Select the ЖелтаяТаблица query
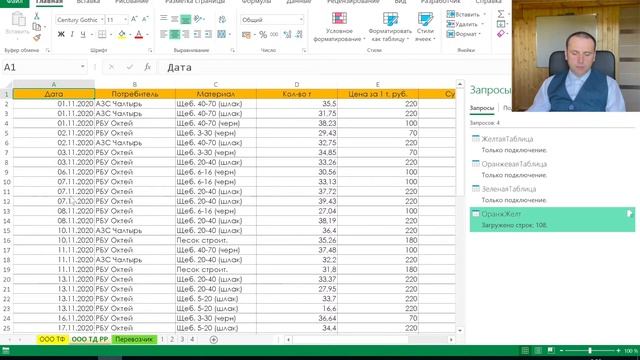The width and height of the screenshot is (640, 360). 507,139
